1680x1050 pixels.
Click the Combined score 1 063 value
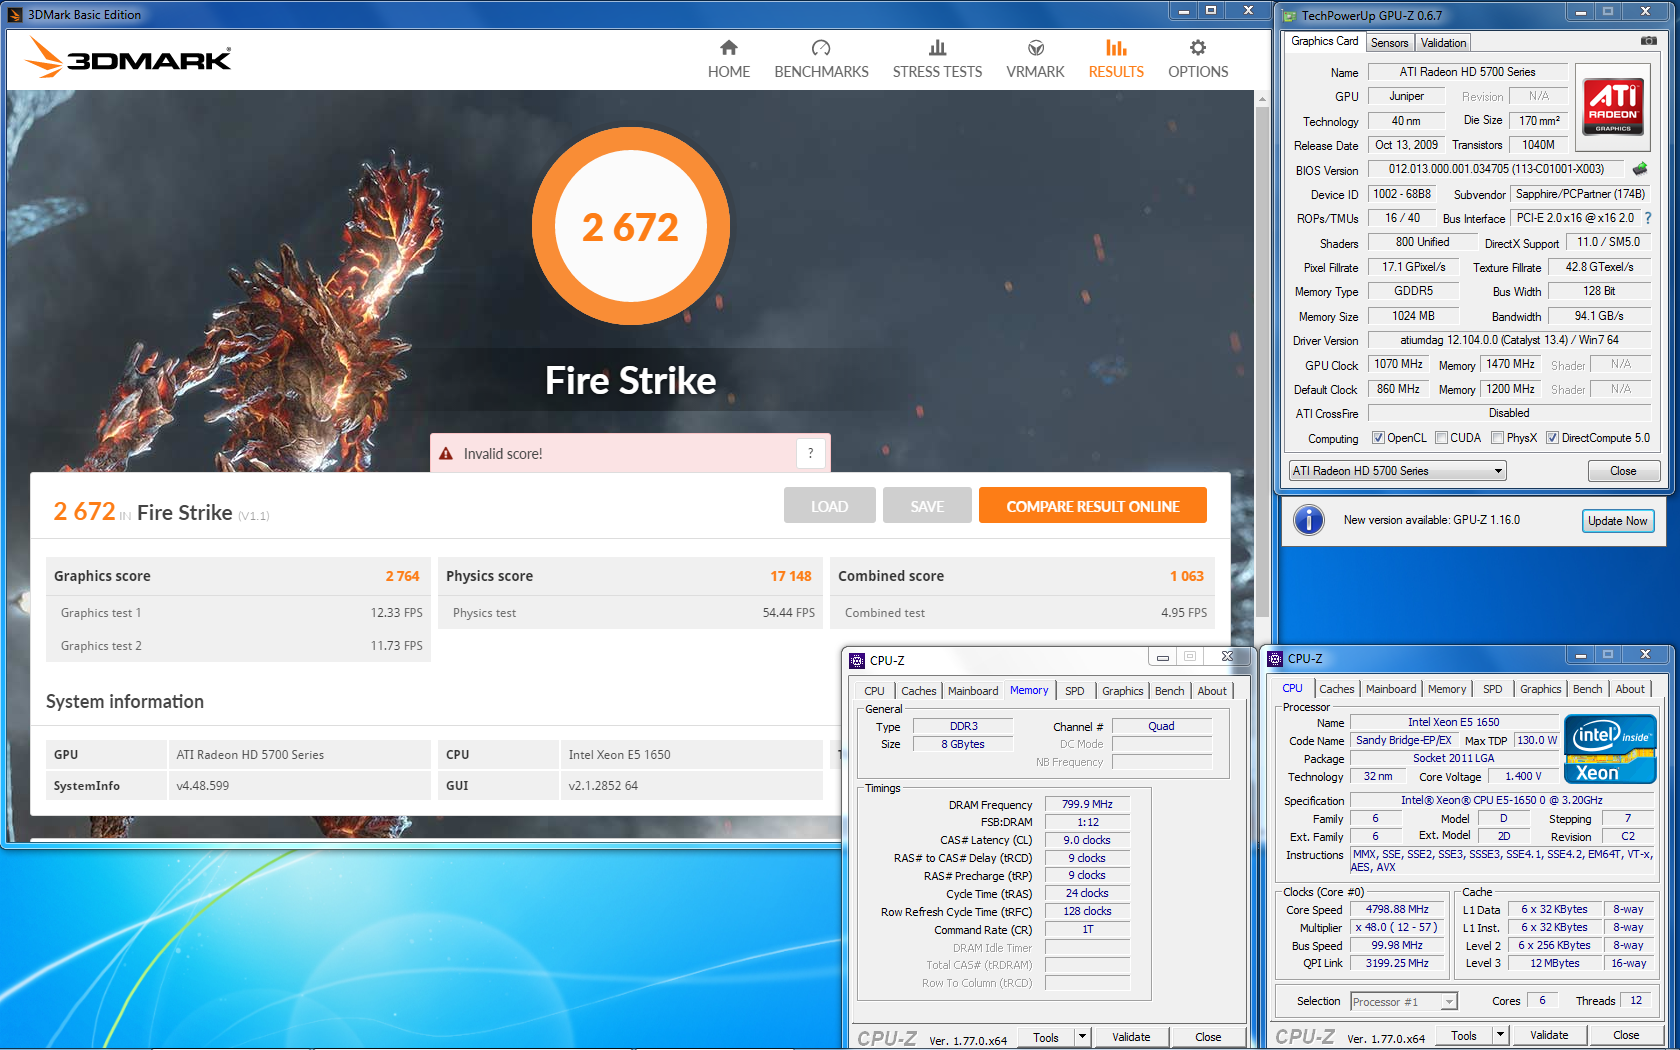pos(1186,576)
